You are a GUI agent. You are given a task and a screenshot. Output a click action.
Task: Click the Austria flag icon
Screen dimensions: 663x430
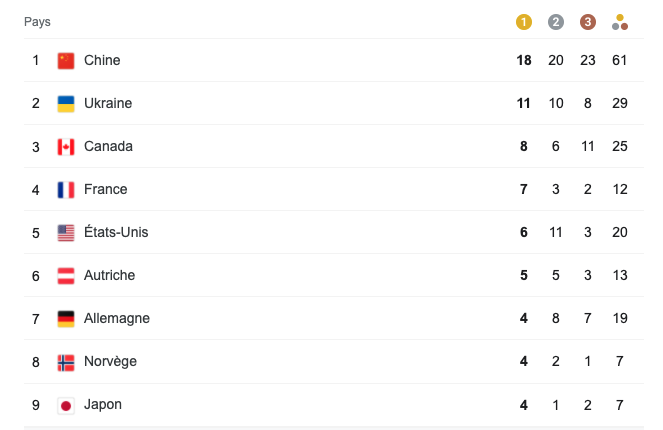(x=66, y=276)
